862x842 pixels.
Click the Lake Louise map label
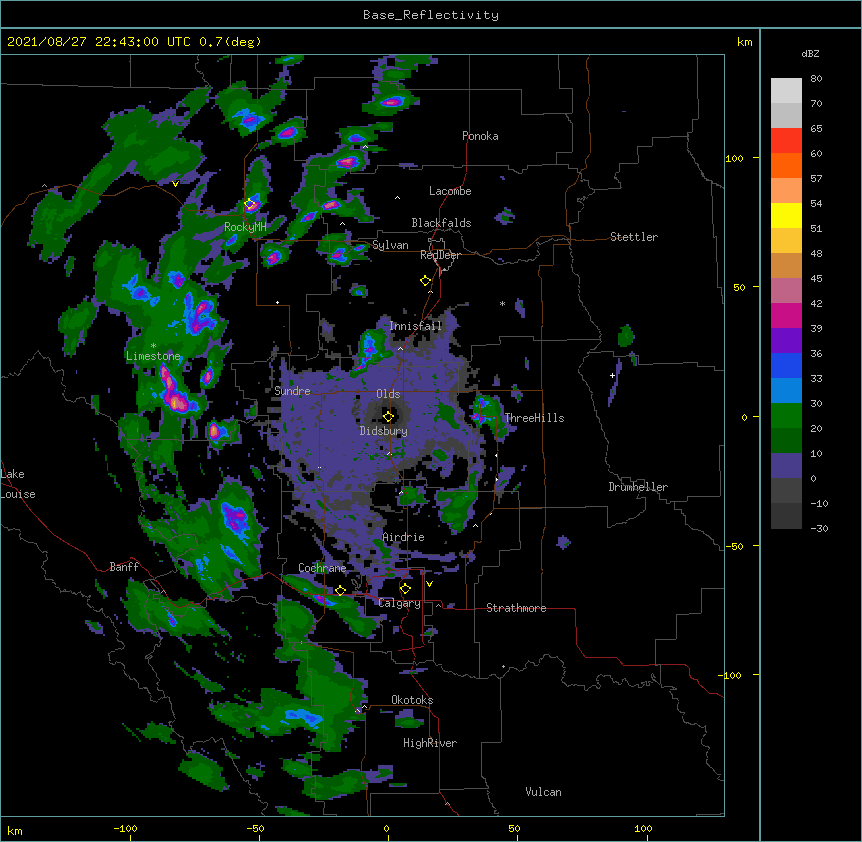point(18,484)
